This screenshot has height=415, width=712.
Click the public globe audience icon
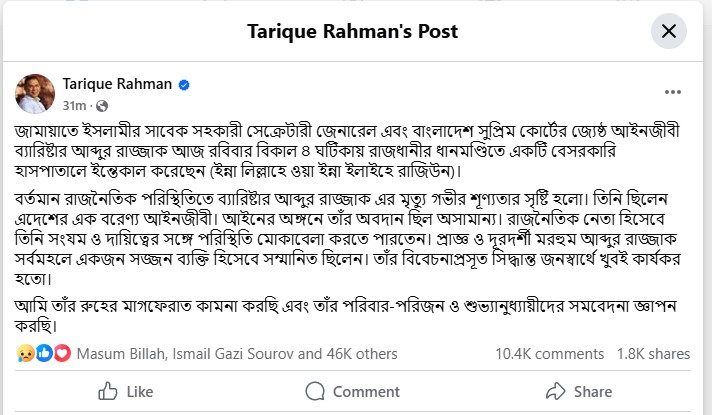[102, 106]
